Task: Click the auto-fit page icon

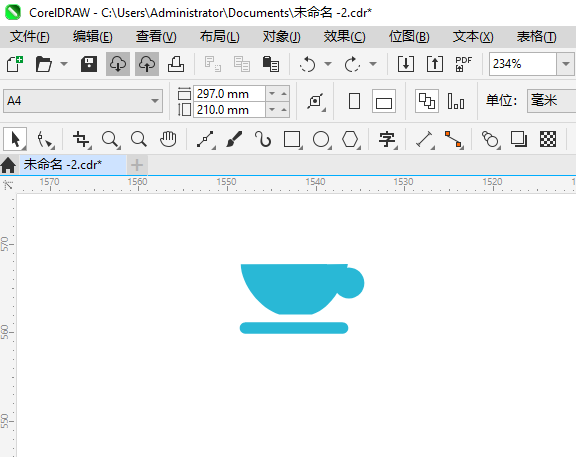Action: (x=316, y=101)
